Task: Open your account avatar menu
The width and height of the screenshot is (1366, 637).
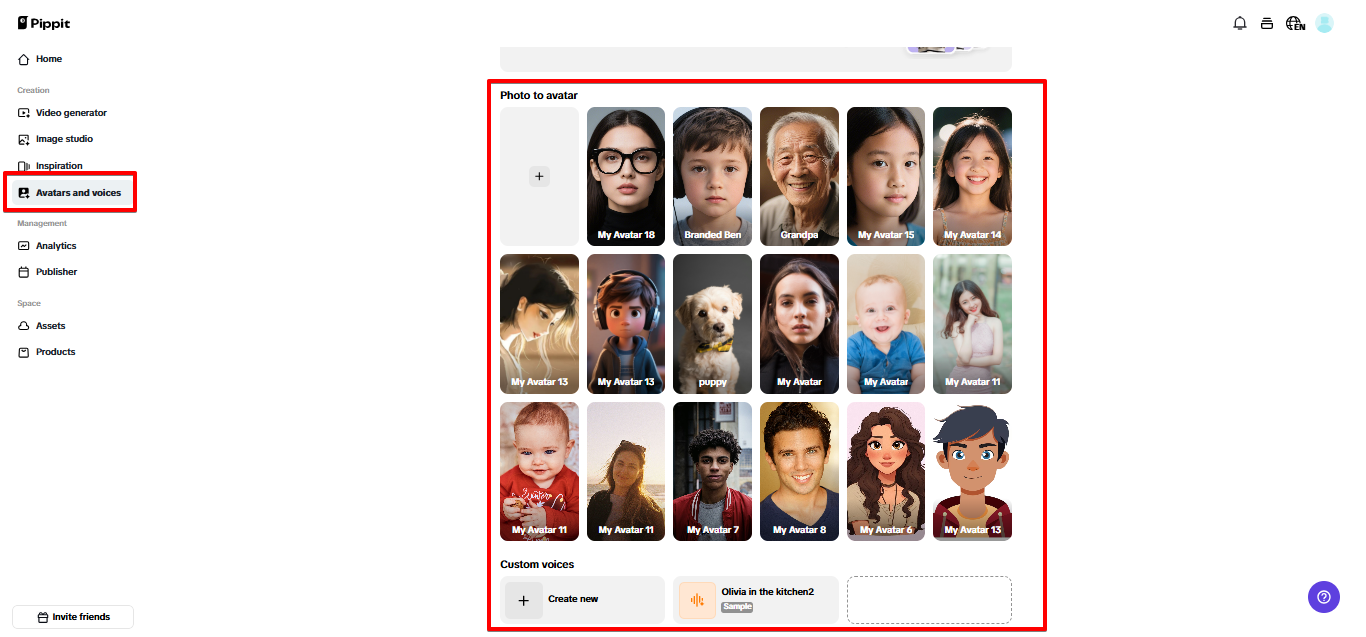Action: click(1324, 22)
